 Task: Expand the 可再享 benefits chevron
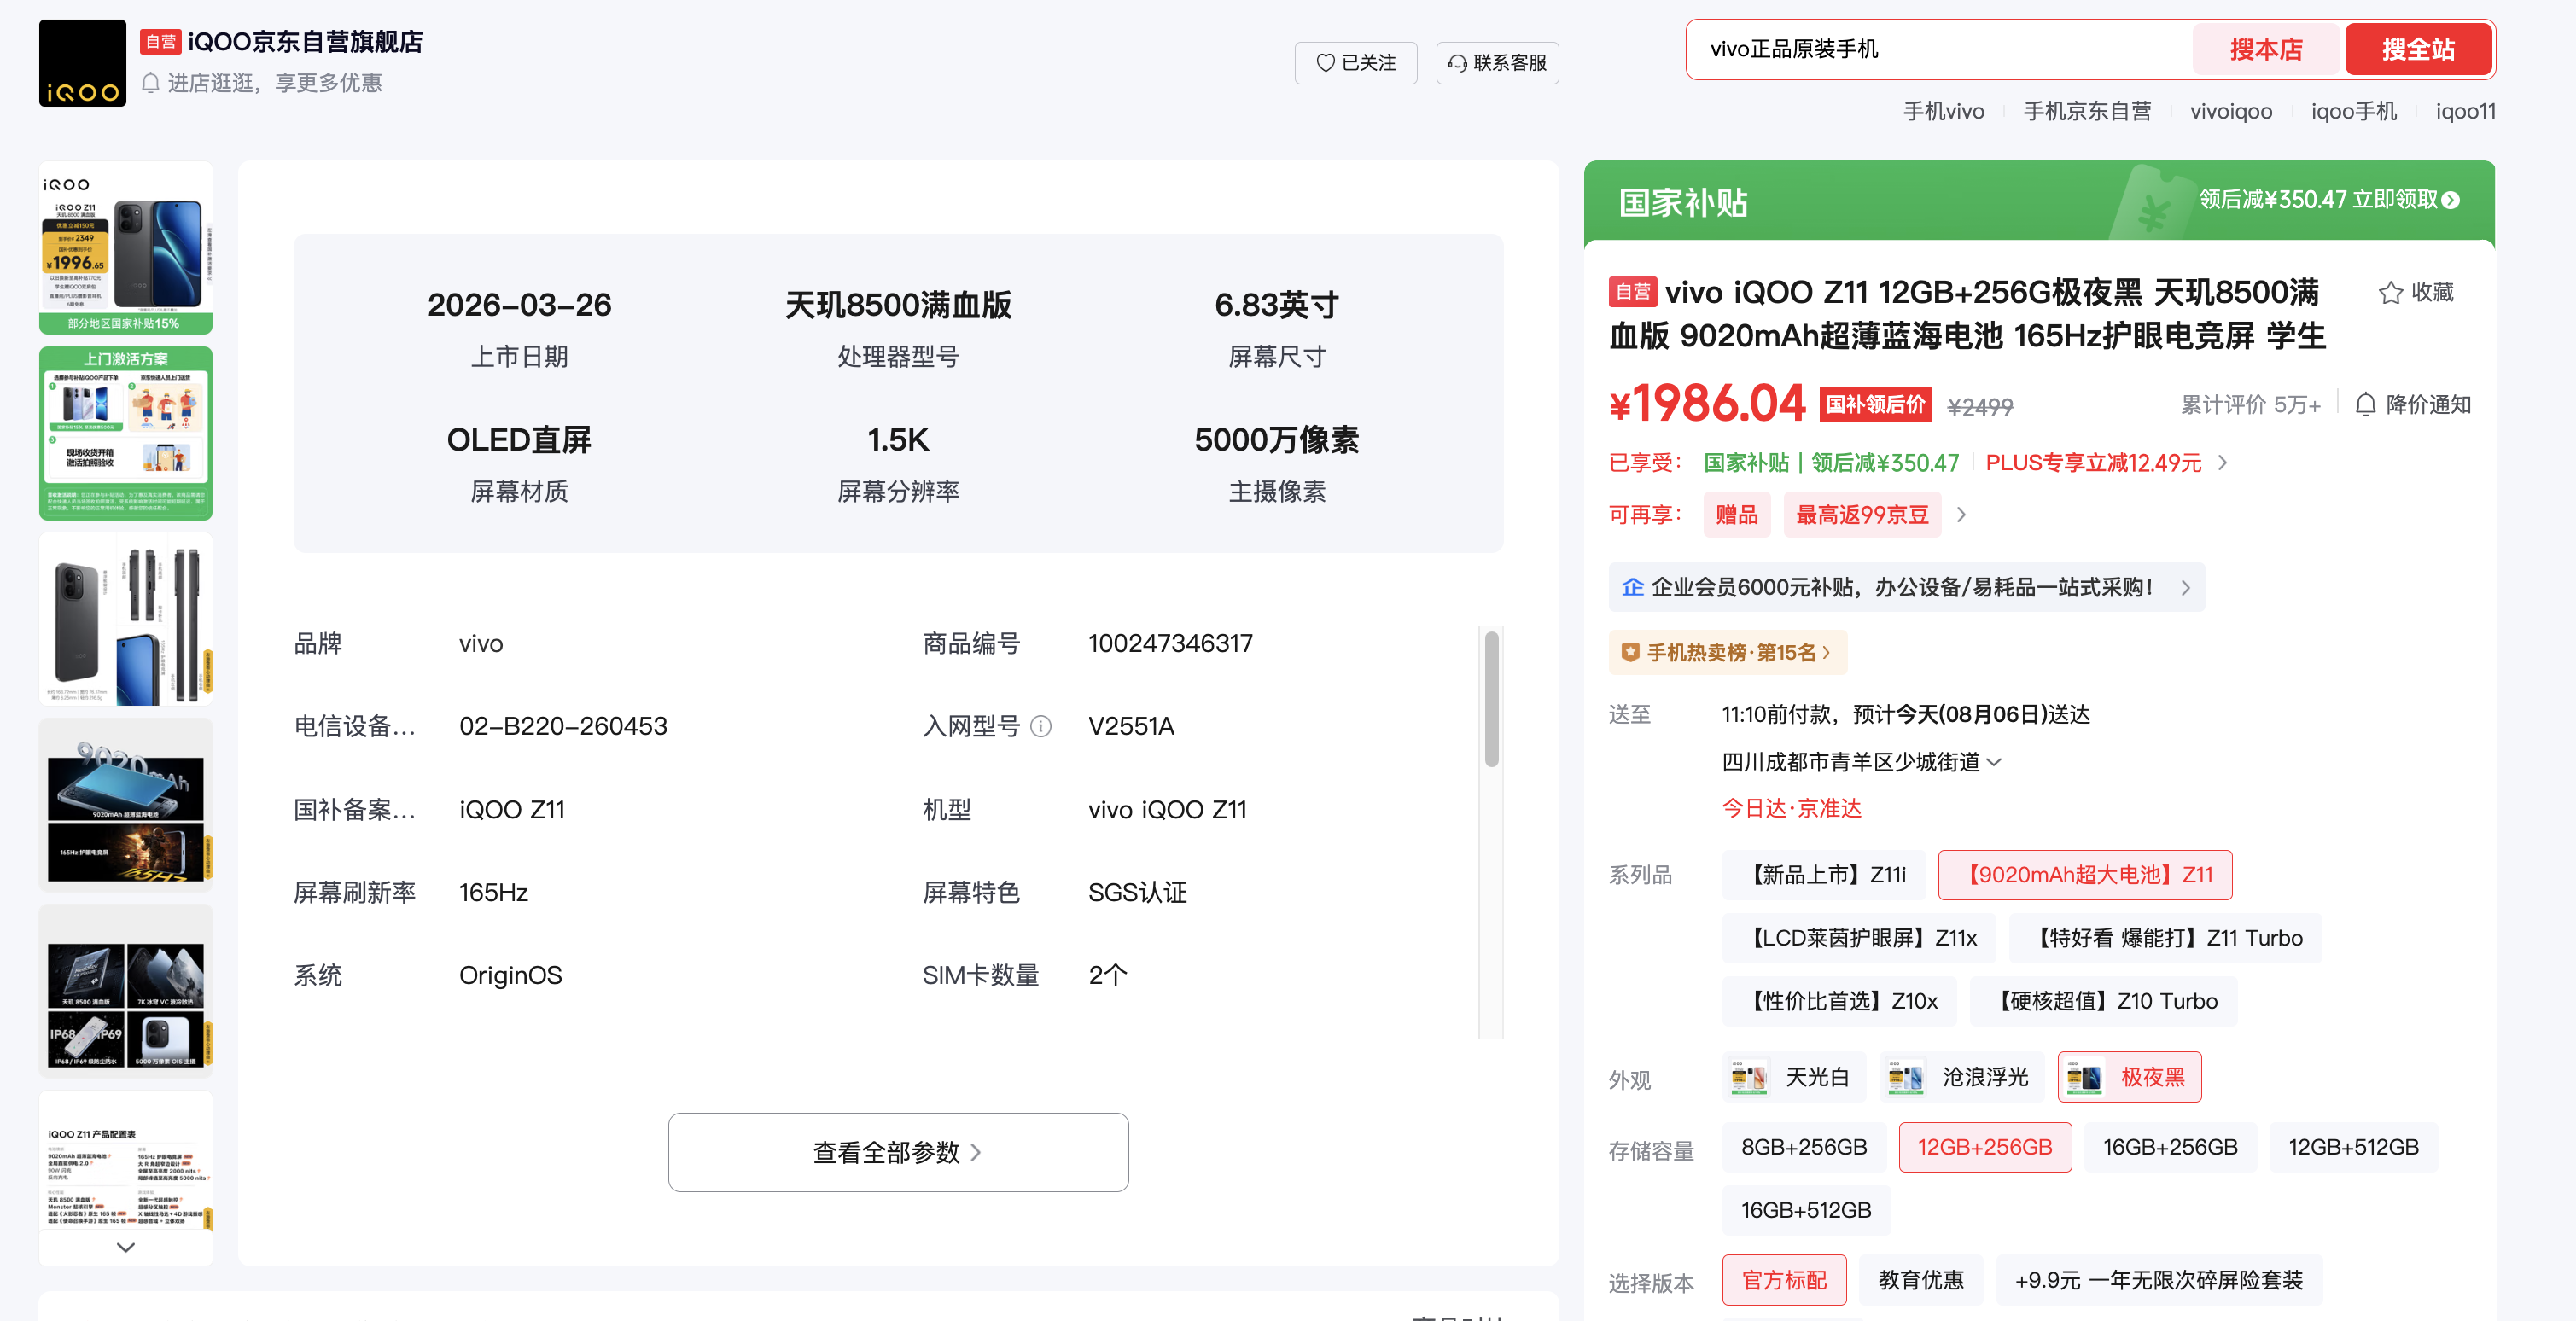click(x=1961, y=514)
